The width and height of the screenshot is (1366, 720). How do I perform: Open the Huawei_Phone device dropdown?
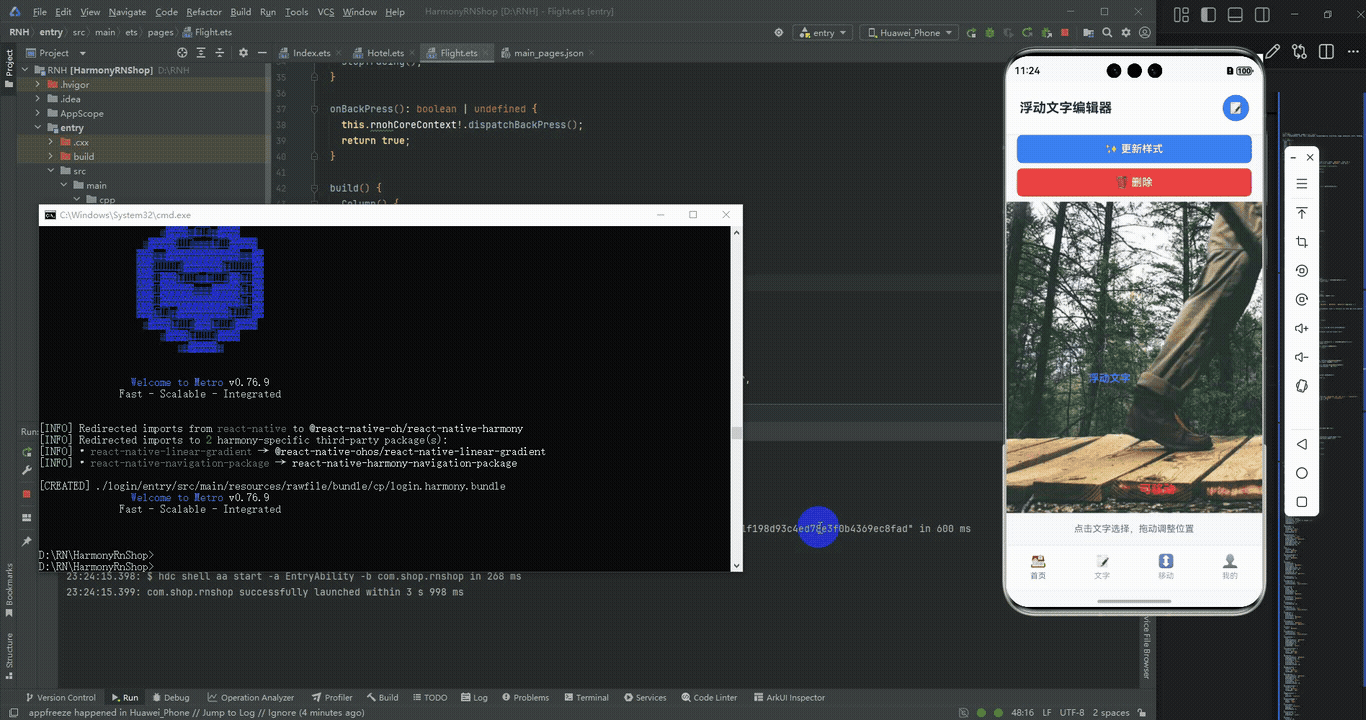[x=908, y=32]
